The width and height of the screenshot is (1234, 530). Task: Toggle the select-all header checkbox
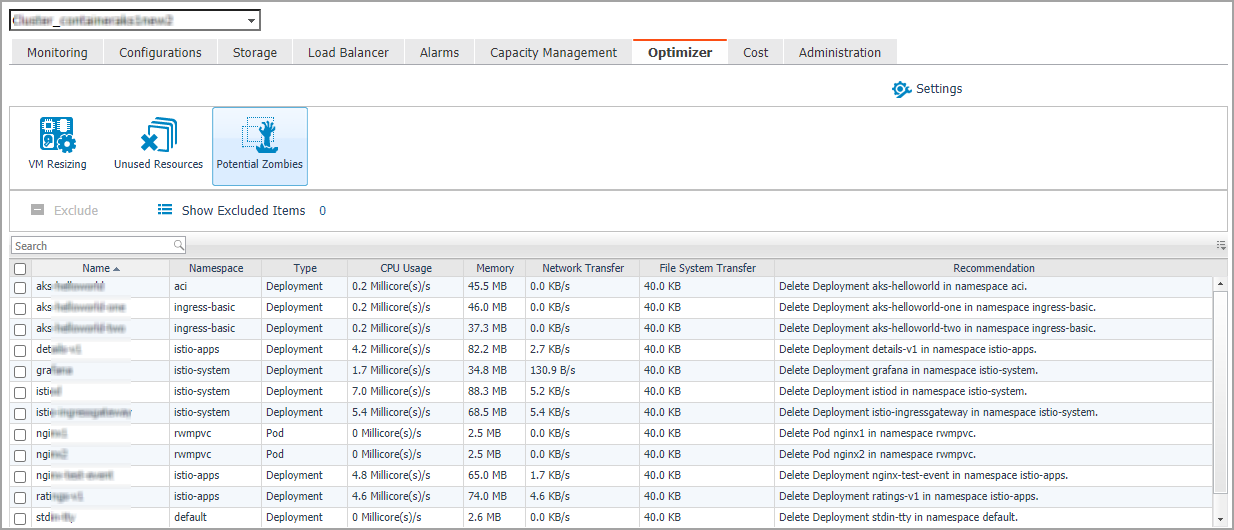tap(20, 269)
